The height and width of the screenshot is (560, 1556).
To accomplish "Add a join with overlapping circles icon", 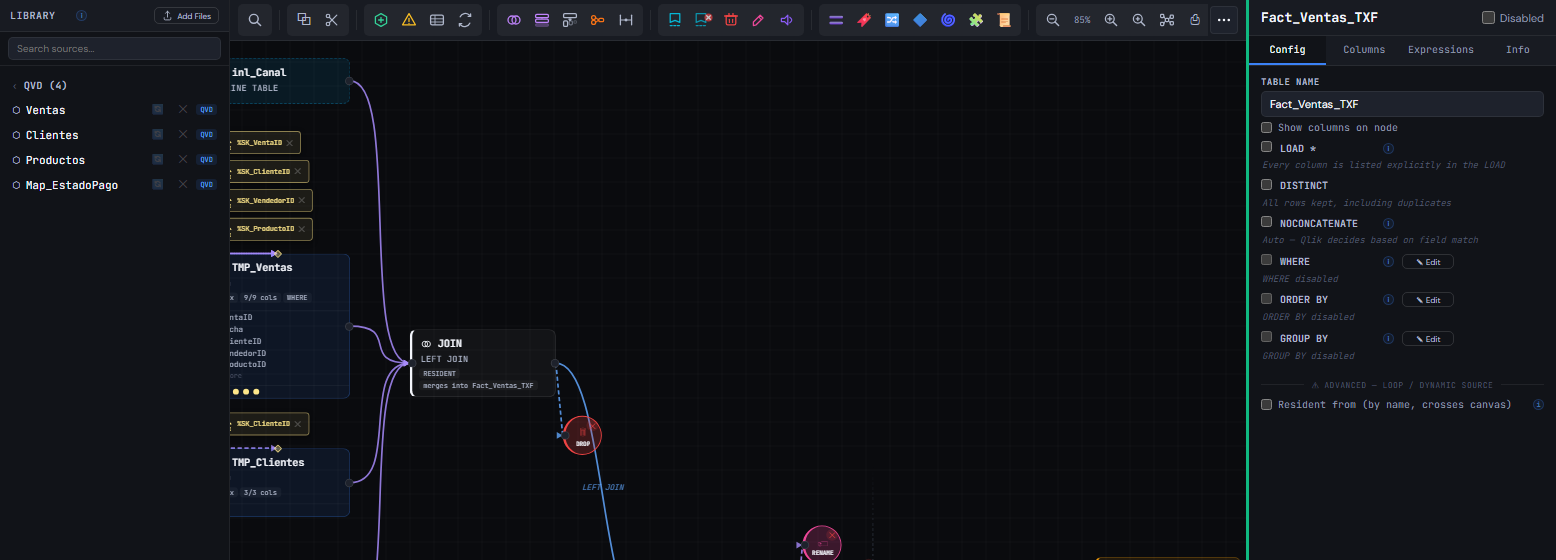I will pyautogui.click(x=514, y=20).
